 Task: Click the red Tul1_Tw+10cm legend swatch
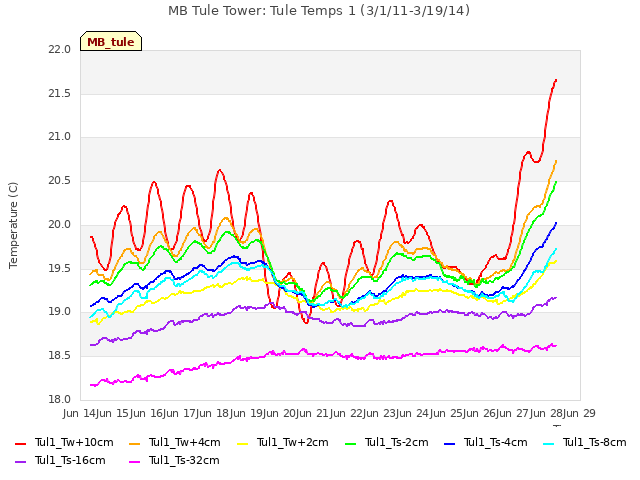(x=20, y=443)
